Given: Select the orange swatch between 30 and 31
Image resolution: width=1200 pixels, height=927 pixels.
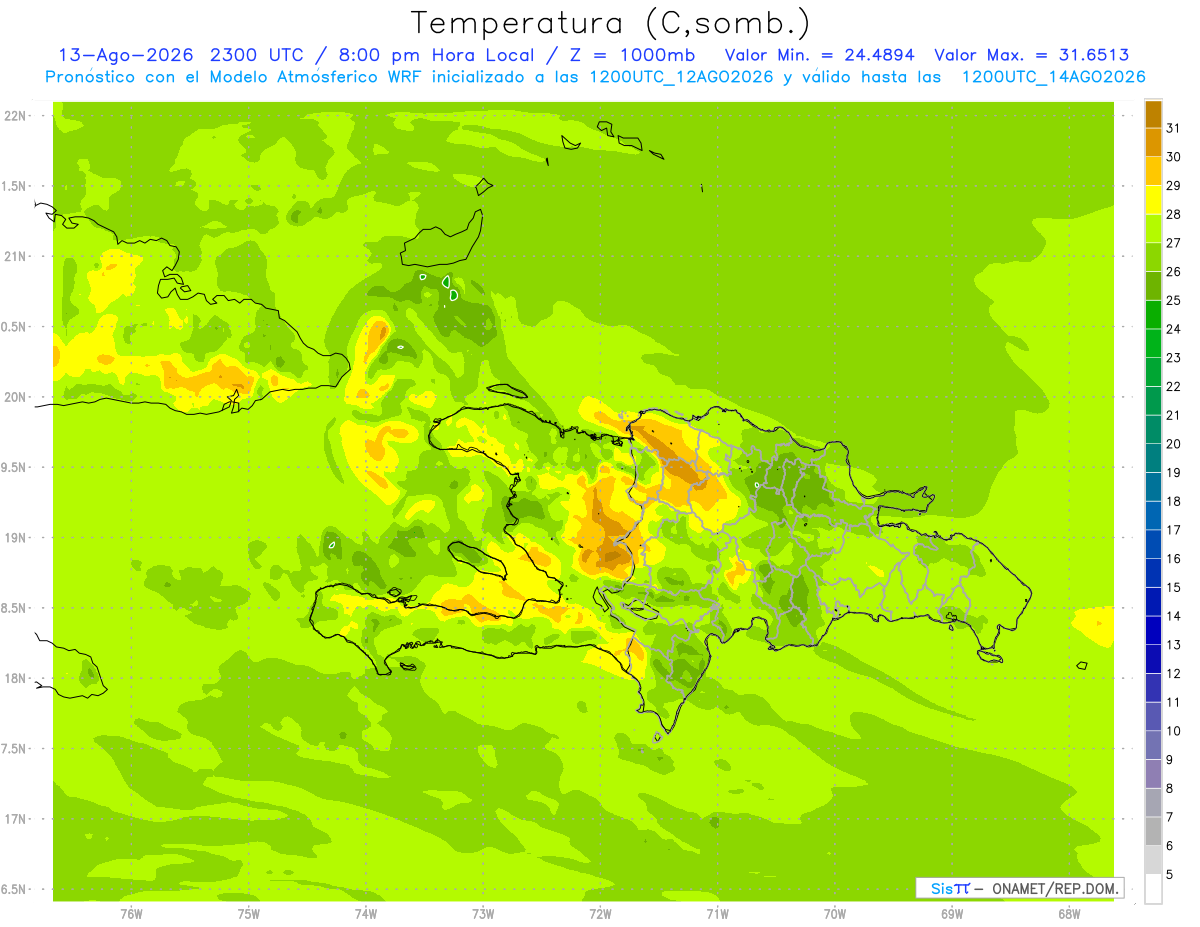Looking at the screenshot, I should (1153, 142).
